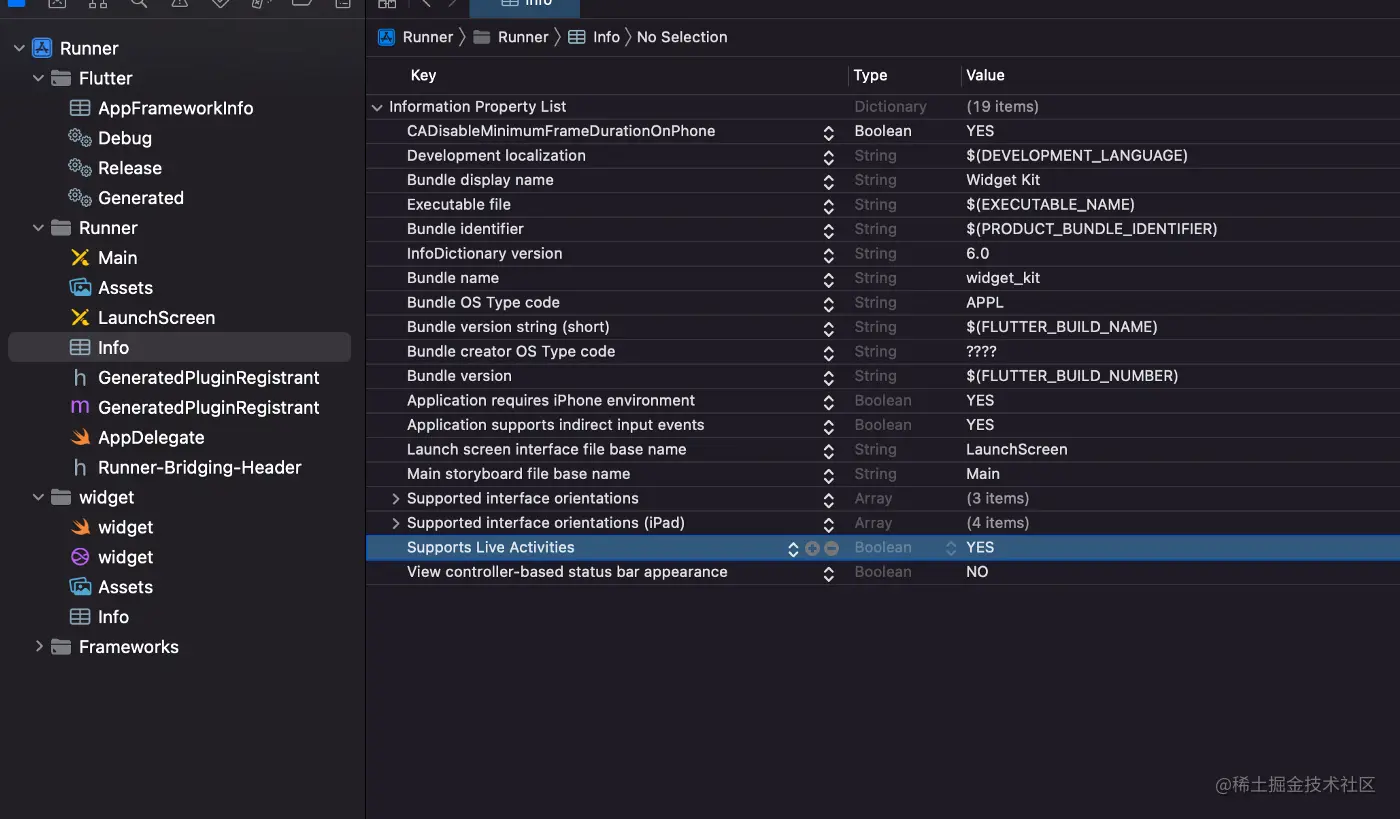Select the Debug configuration file
The width and height of the screenshot is (1400, 819).
[x=124, y=138]
